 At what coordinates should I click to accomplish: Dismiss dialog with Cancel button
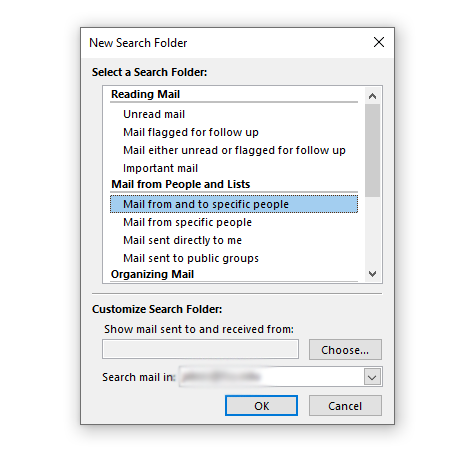tap(345, 406)
